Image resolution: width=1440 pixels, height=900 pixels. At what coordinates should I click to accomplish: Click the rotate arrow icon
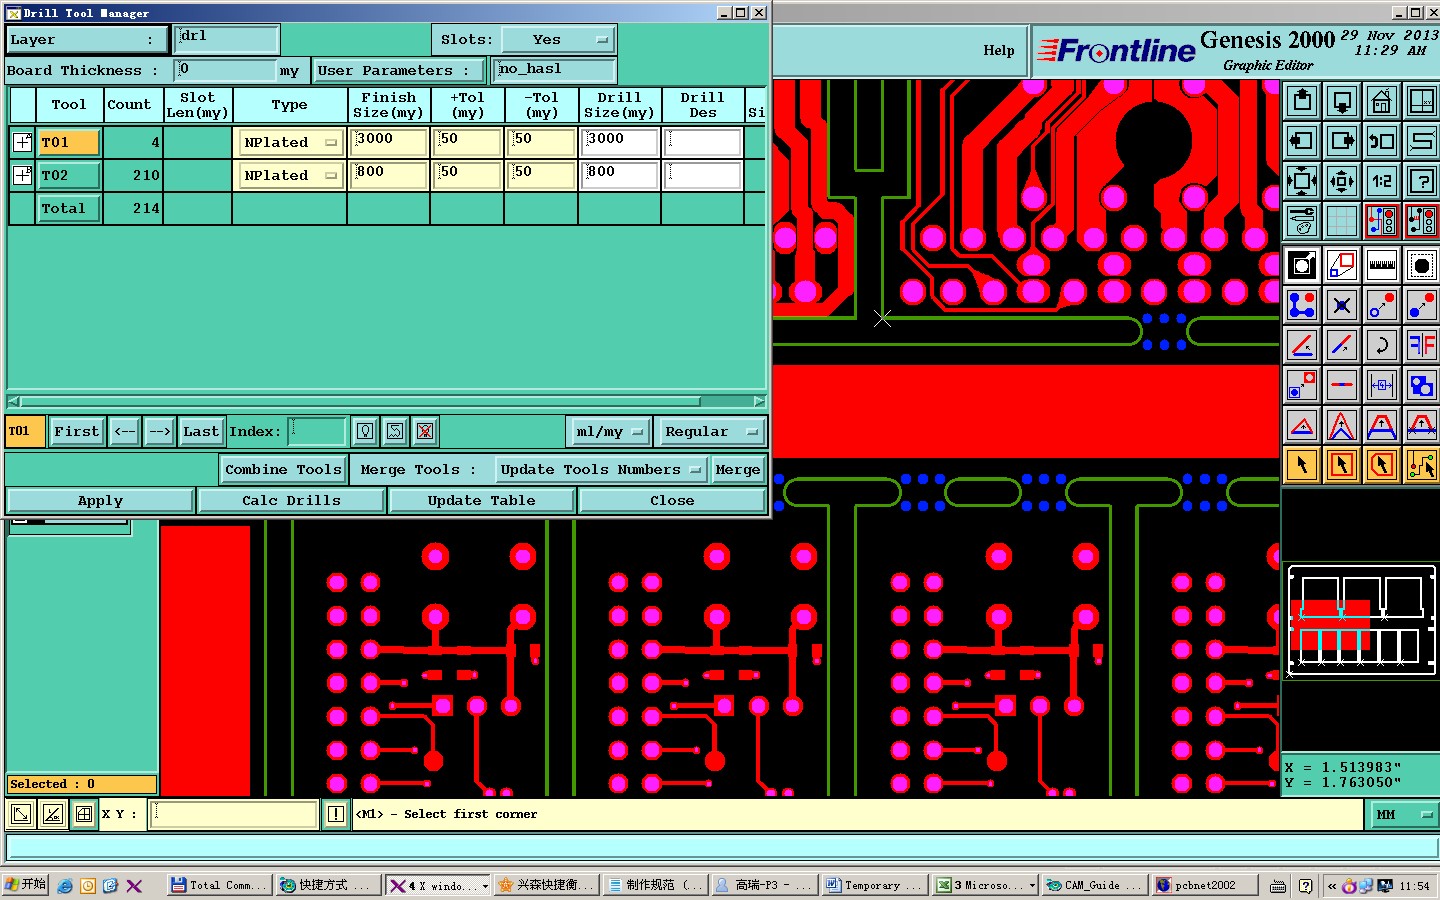tap(1382, 345)
